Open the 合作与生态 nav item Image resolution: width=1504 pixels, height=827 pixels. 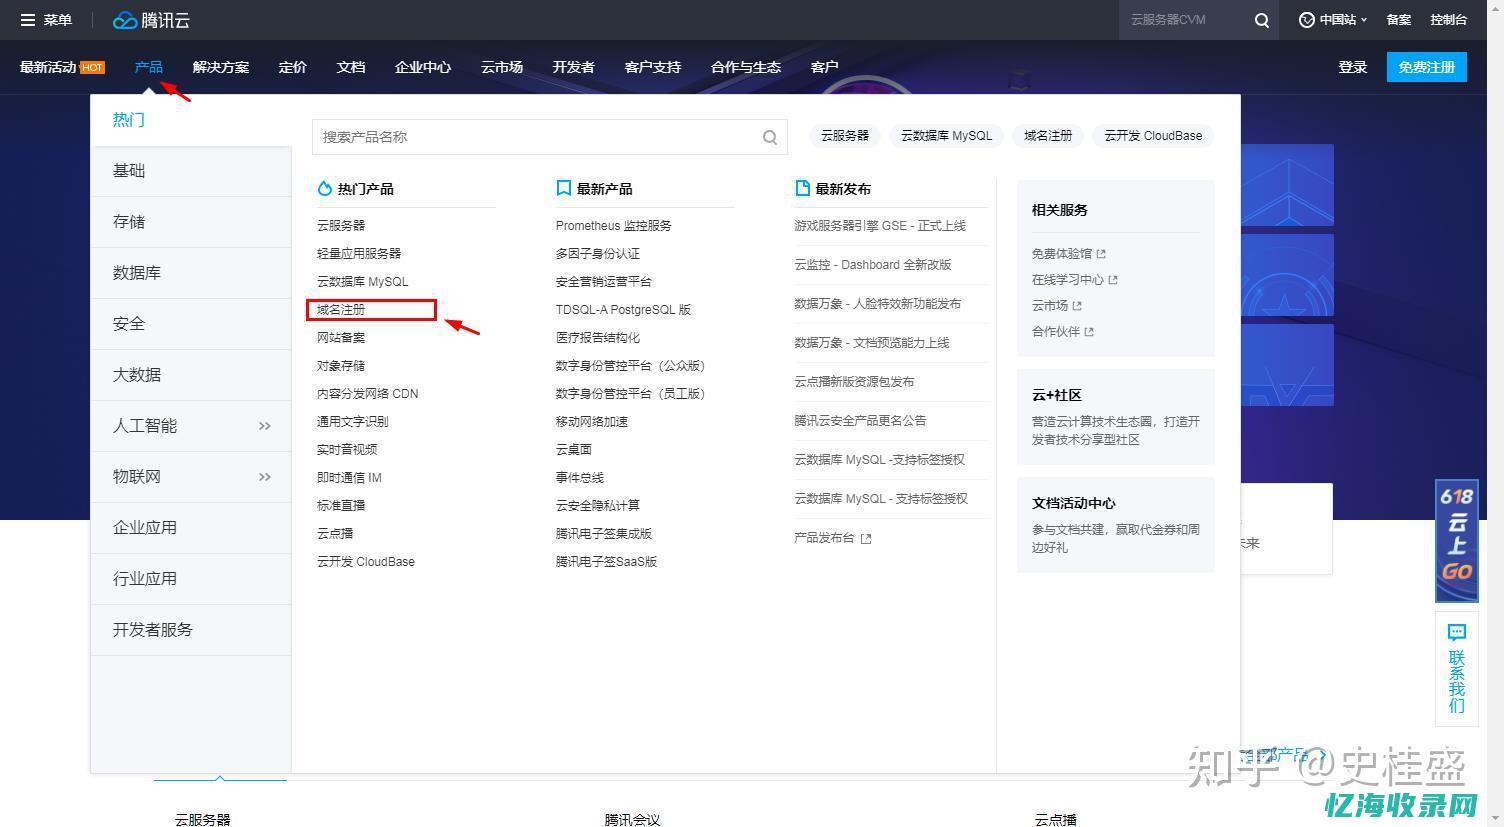(x=746, y=67)
